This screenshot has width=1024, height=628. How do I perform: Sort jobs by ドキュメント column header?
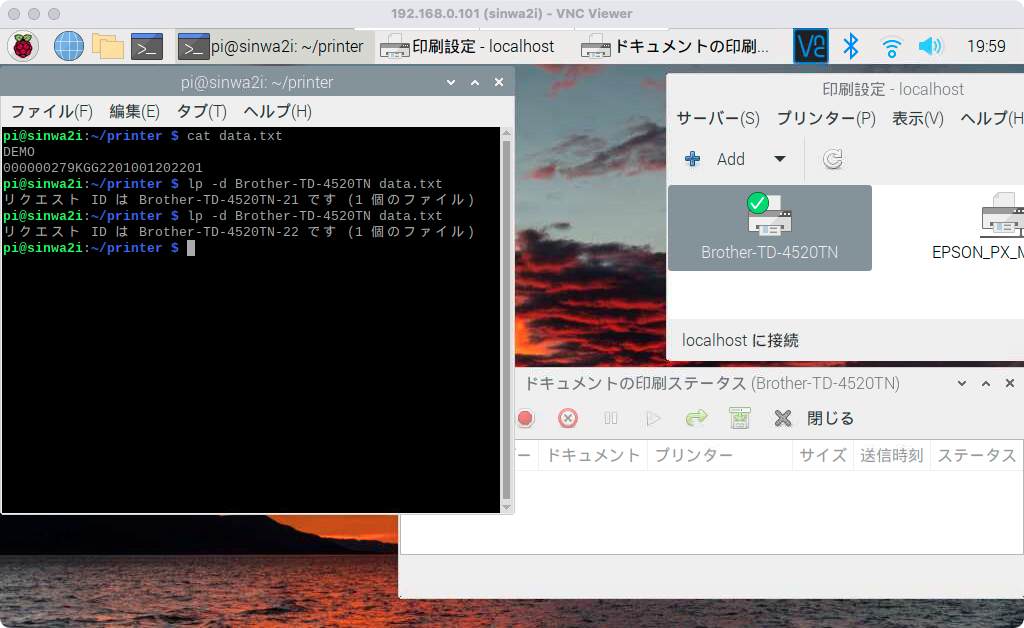[x=592, y=455]
